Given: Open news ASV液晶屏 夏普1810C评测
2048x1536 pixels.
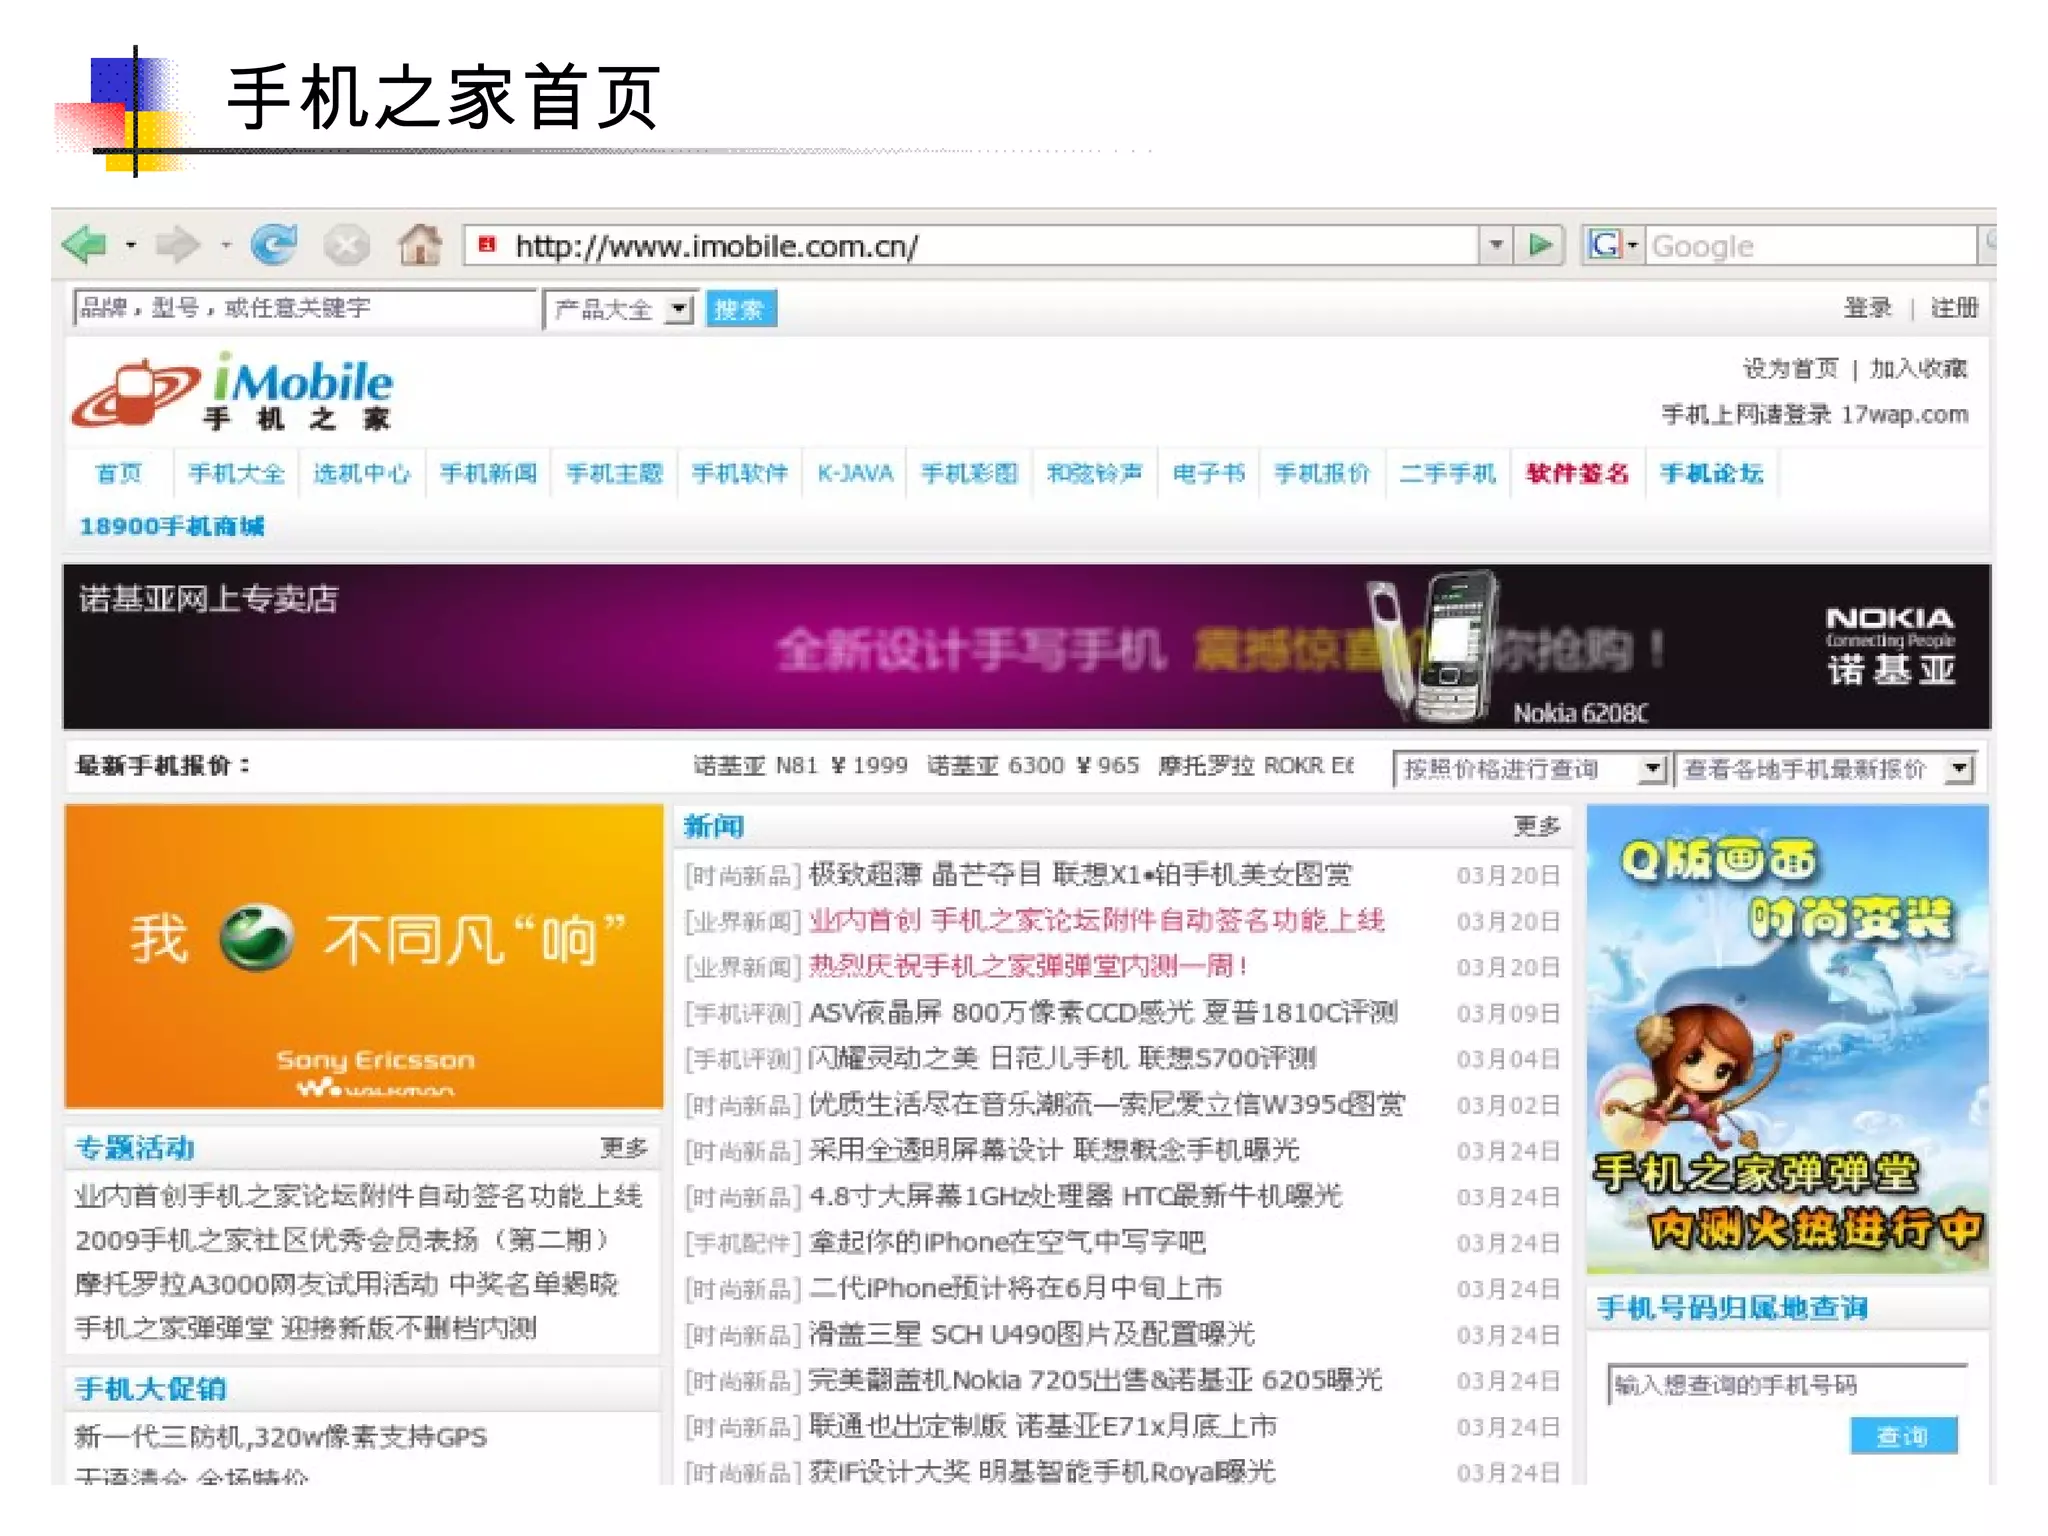Looking at the screenshot, I should tap(1103, 1012).
